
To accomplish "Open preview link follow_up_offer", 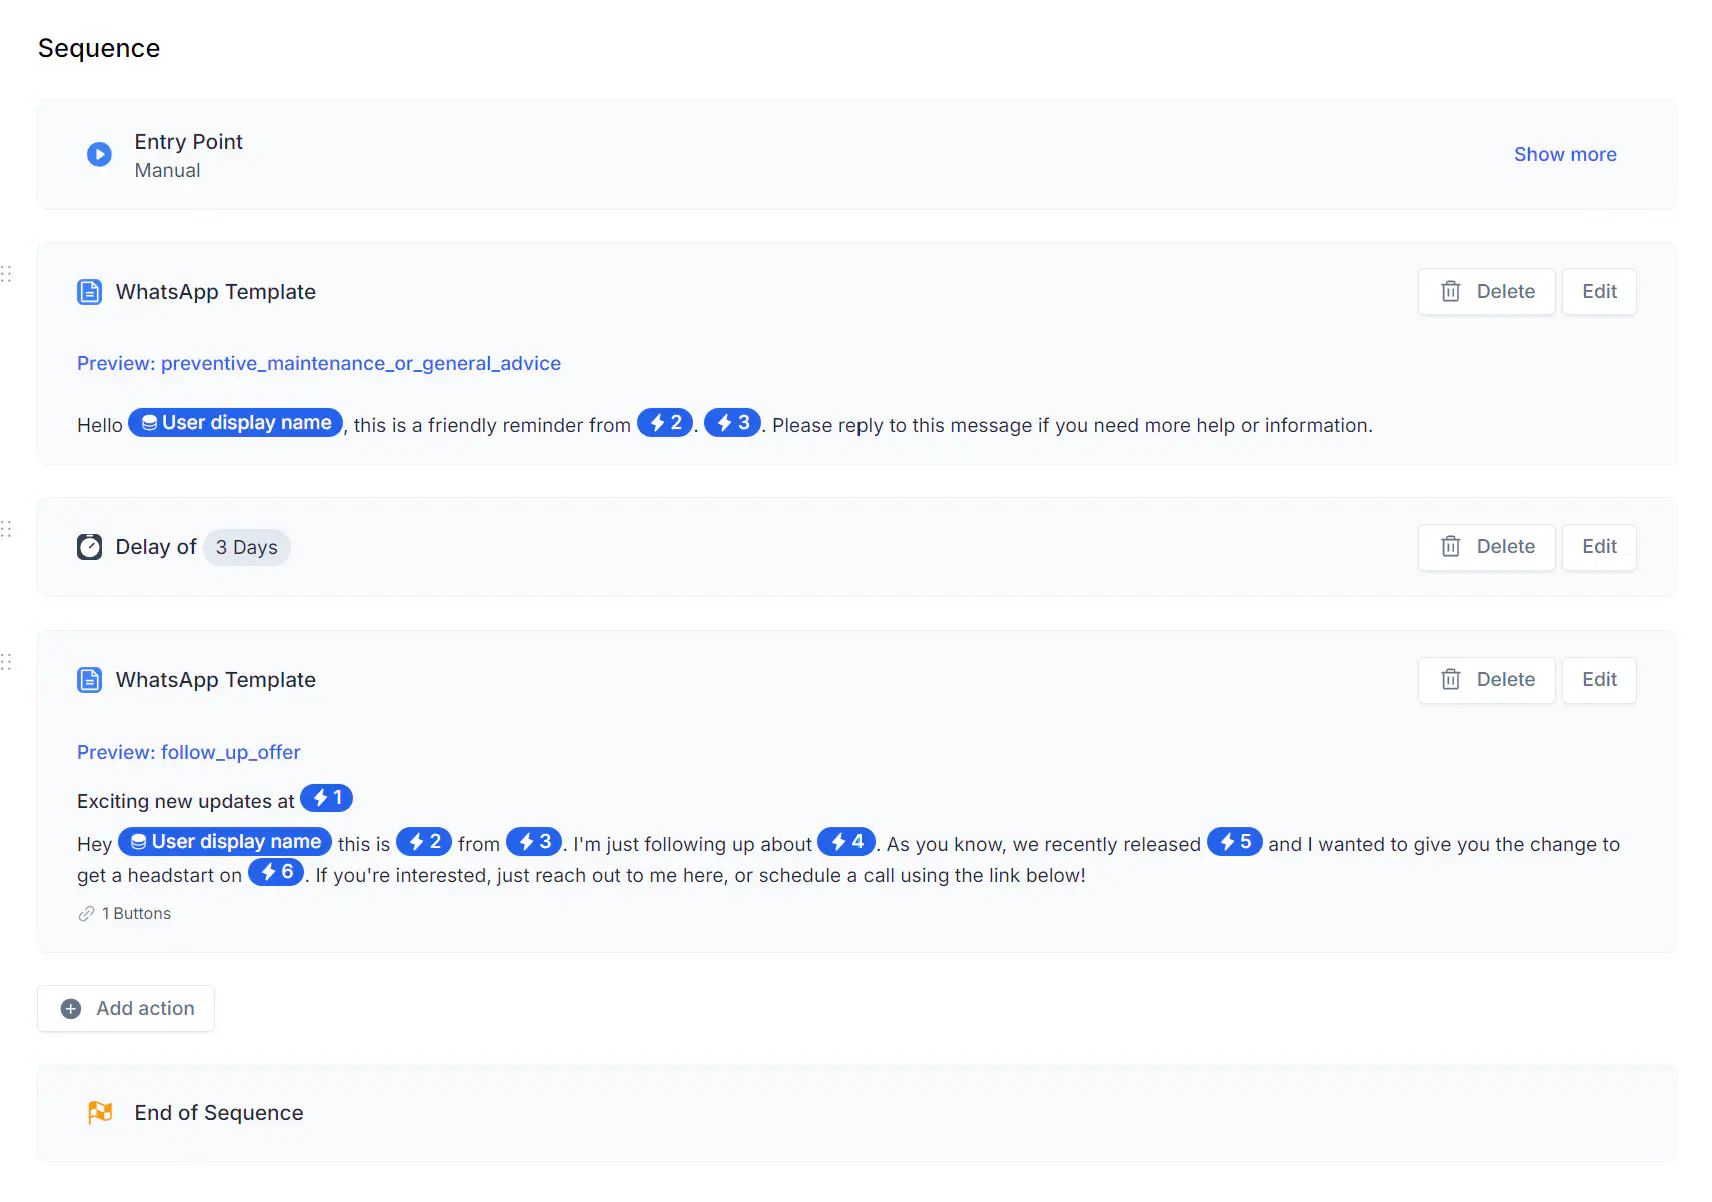I will point(189,752).
